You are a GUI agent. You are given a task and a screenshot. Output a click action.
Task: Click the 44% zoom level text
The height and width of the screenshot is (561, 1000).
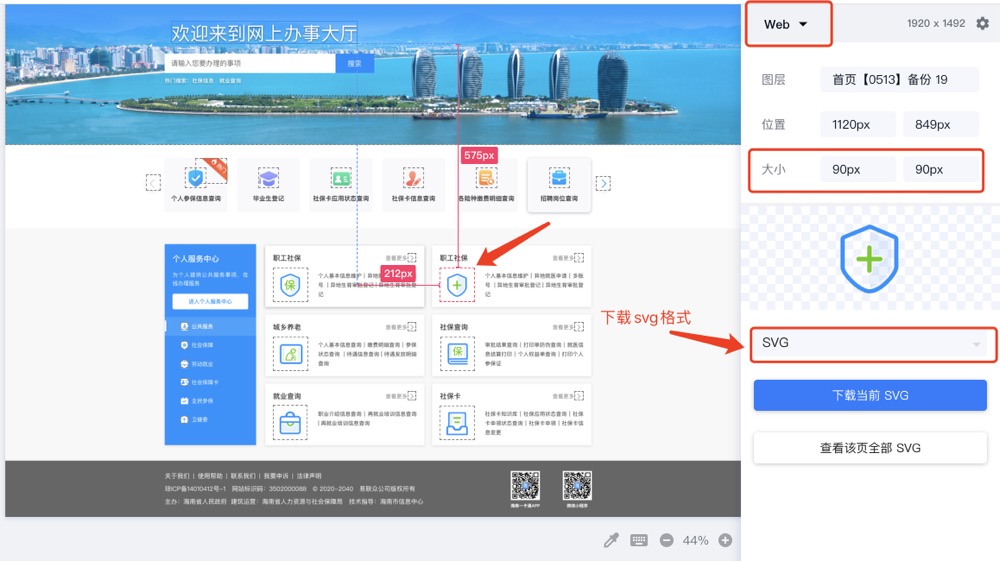[696, 541]
